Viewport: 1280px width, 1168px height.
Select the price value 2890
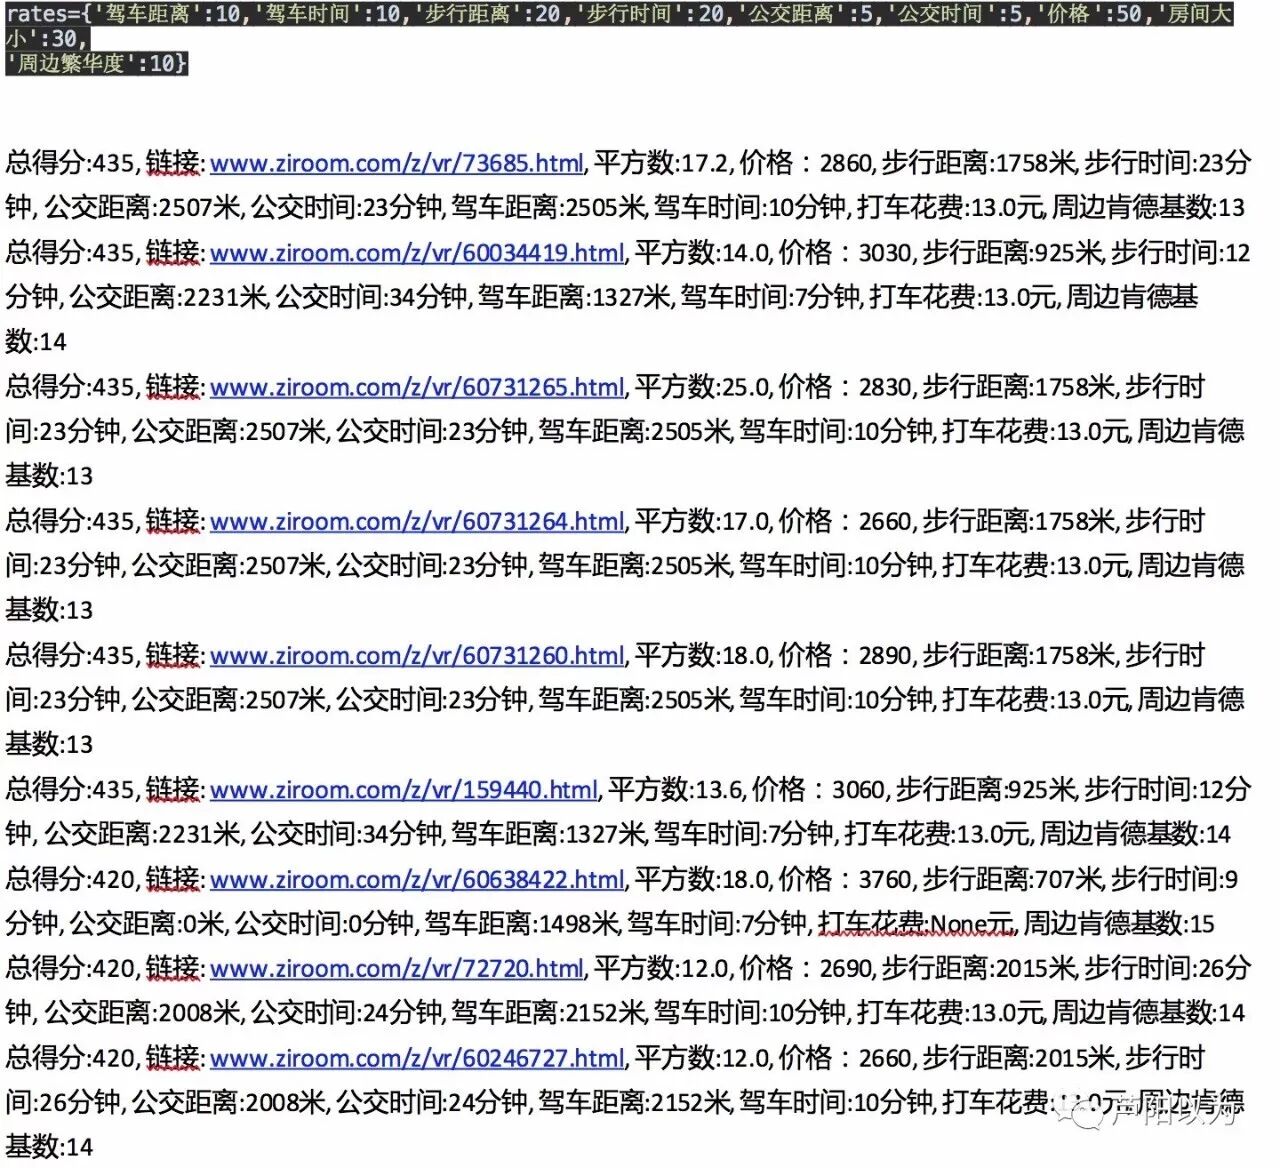(886, 656)
